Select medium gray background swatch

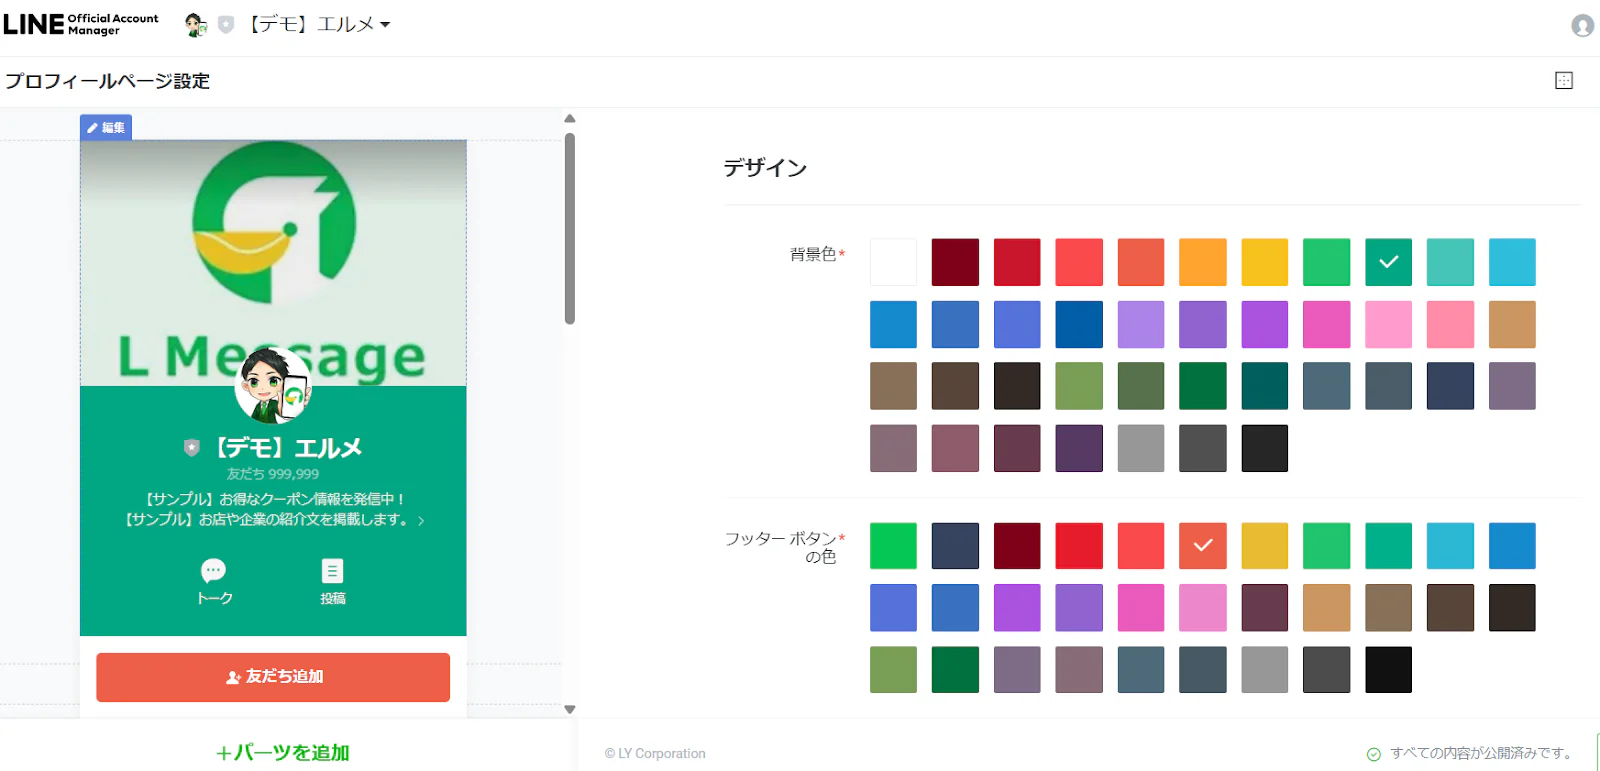click(x=1141, y=448)
